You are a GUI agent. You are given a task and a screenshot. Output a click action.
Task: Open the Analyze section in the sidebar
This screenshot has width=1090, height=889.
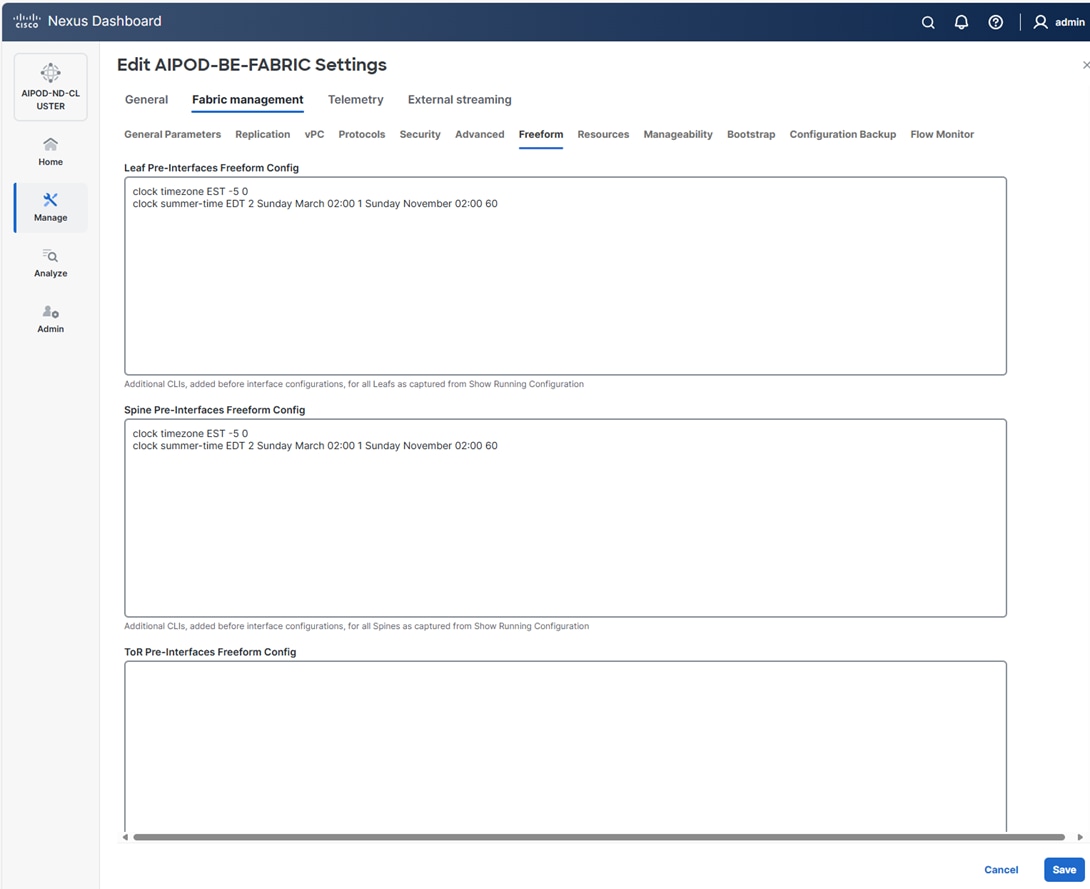[50, 264]
